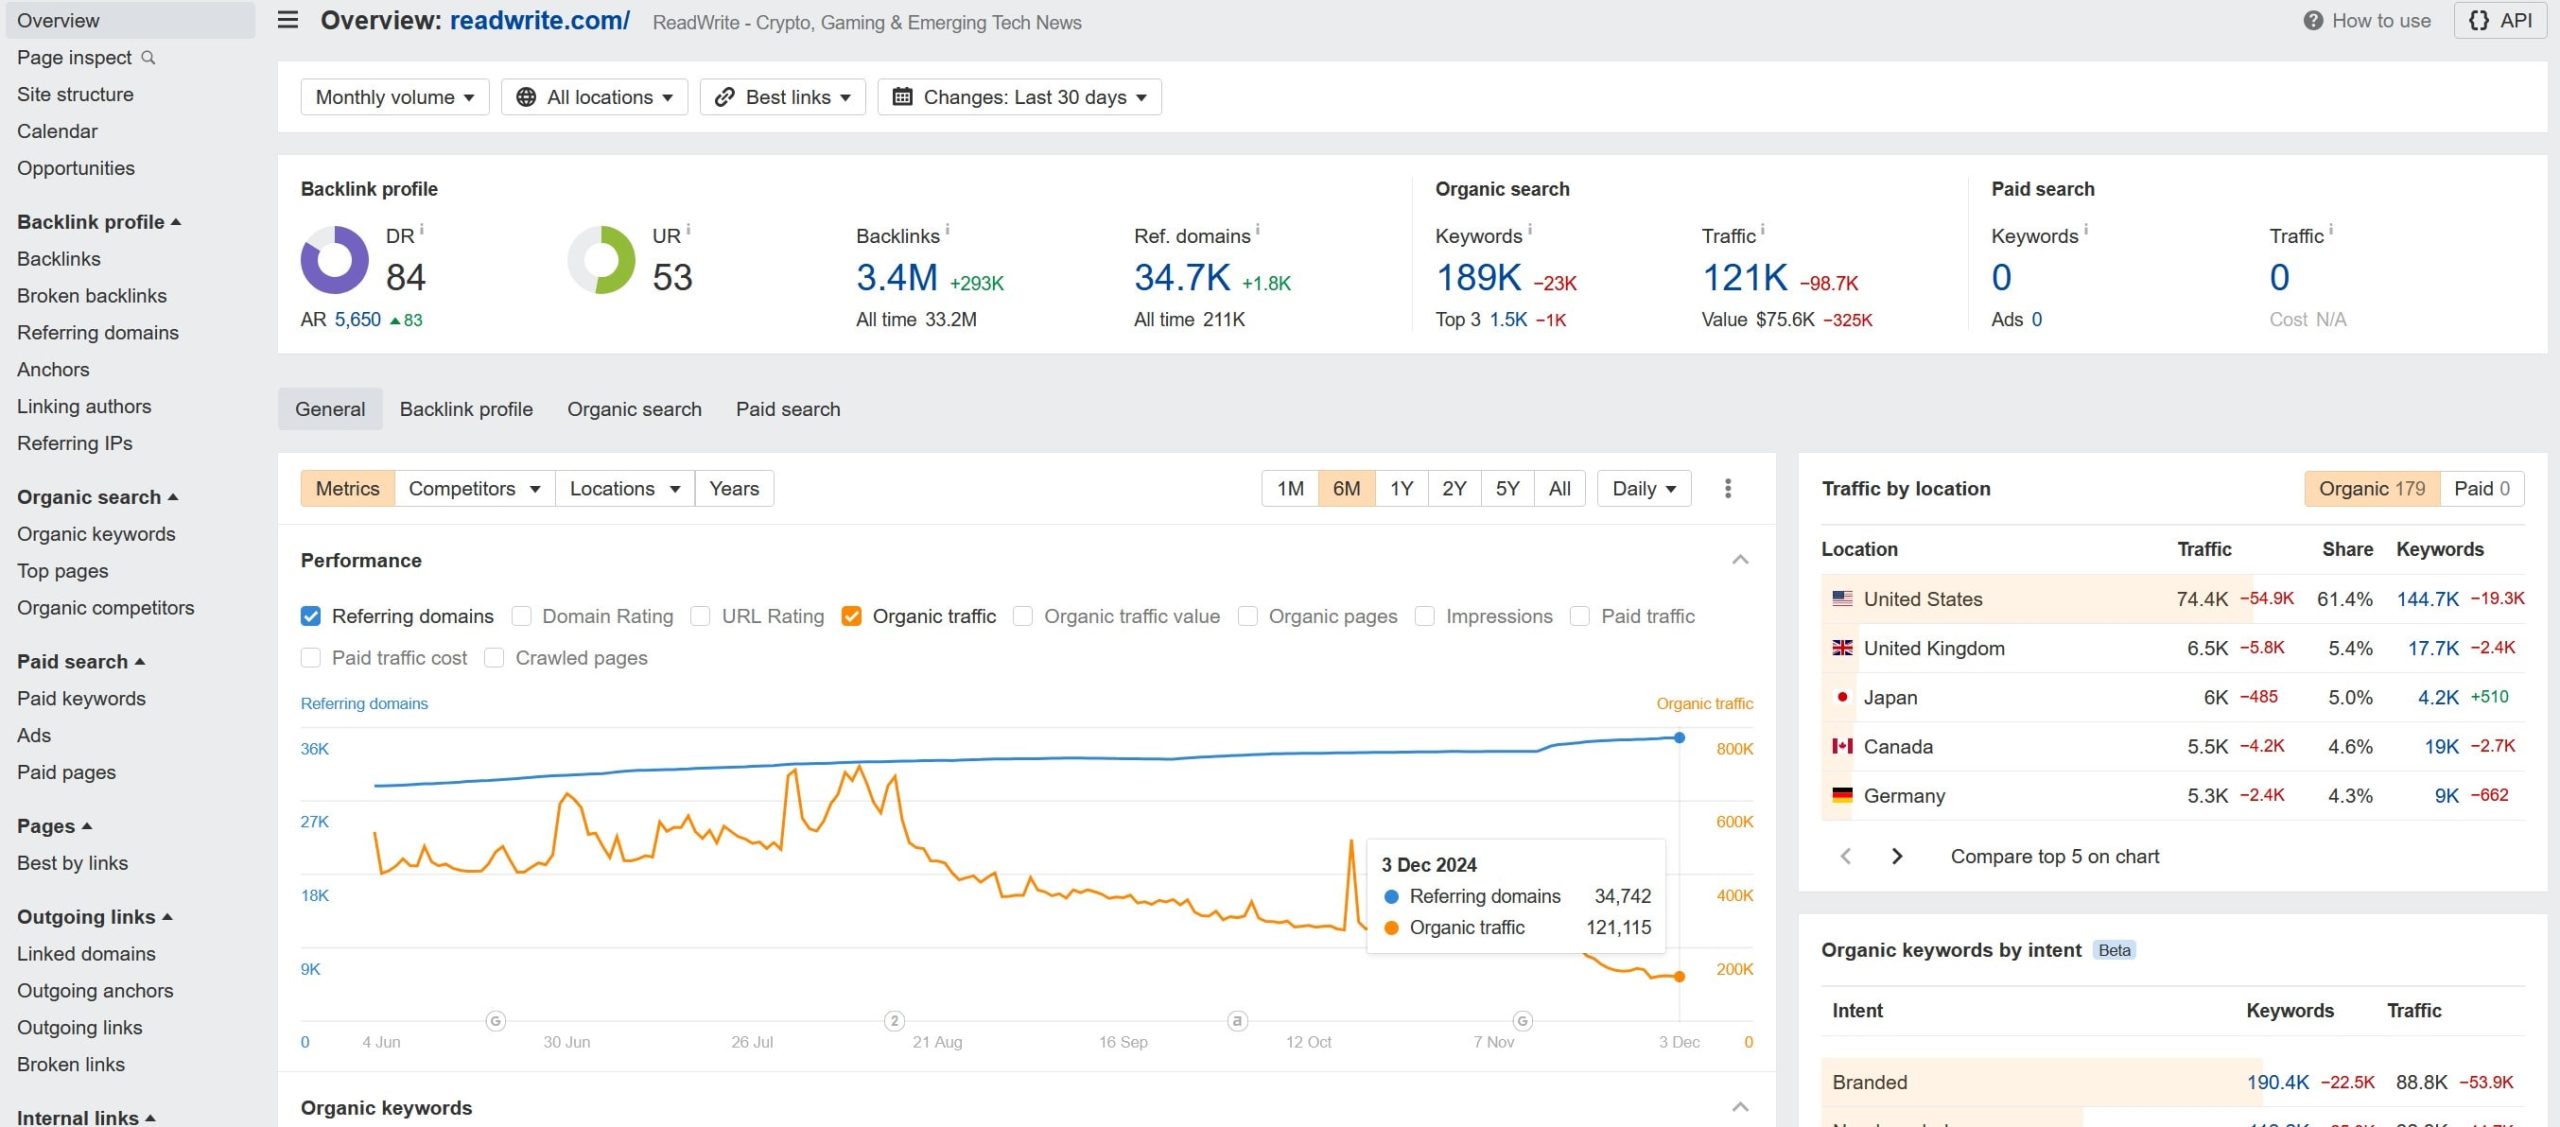Click the update marker labeled a near 12 Oct

[x=1237, y=1021]
